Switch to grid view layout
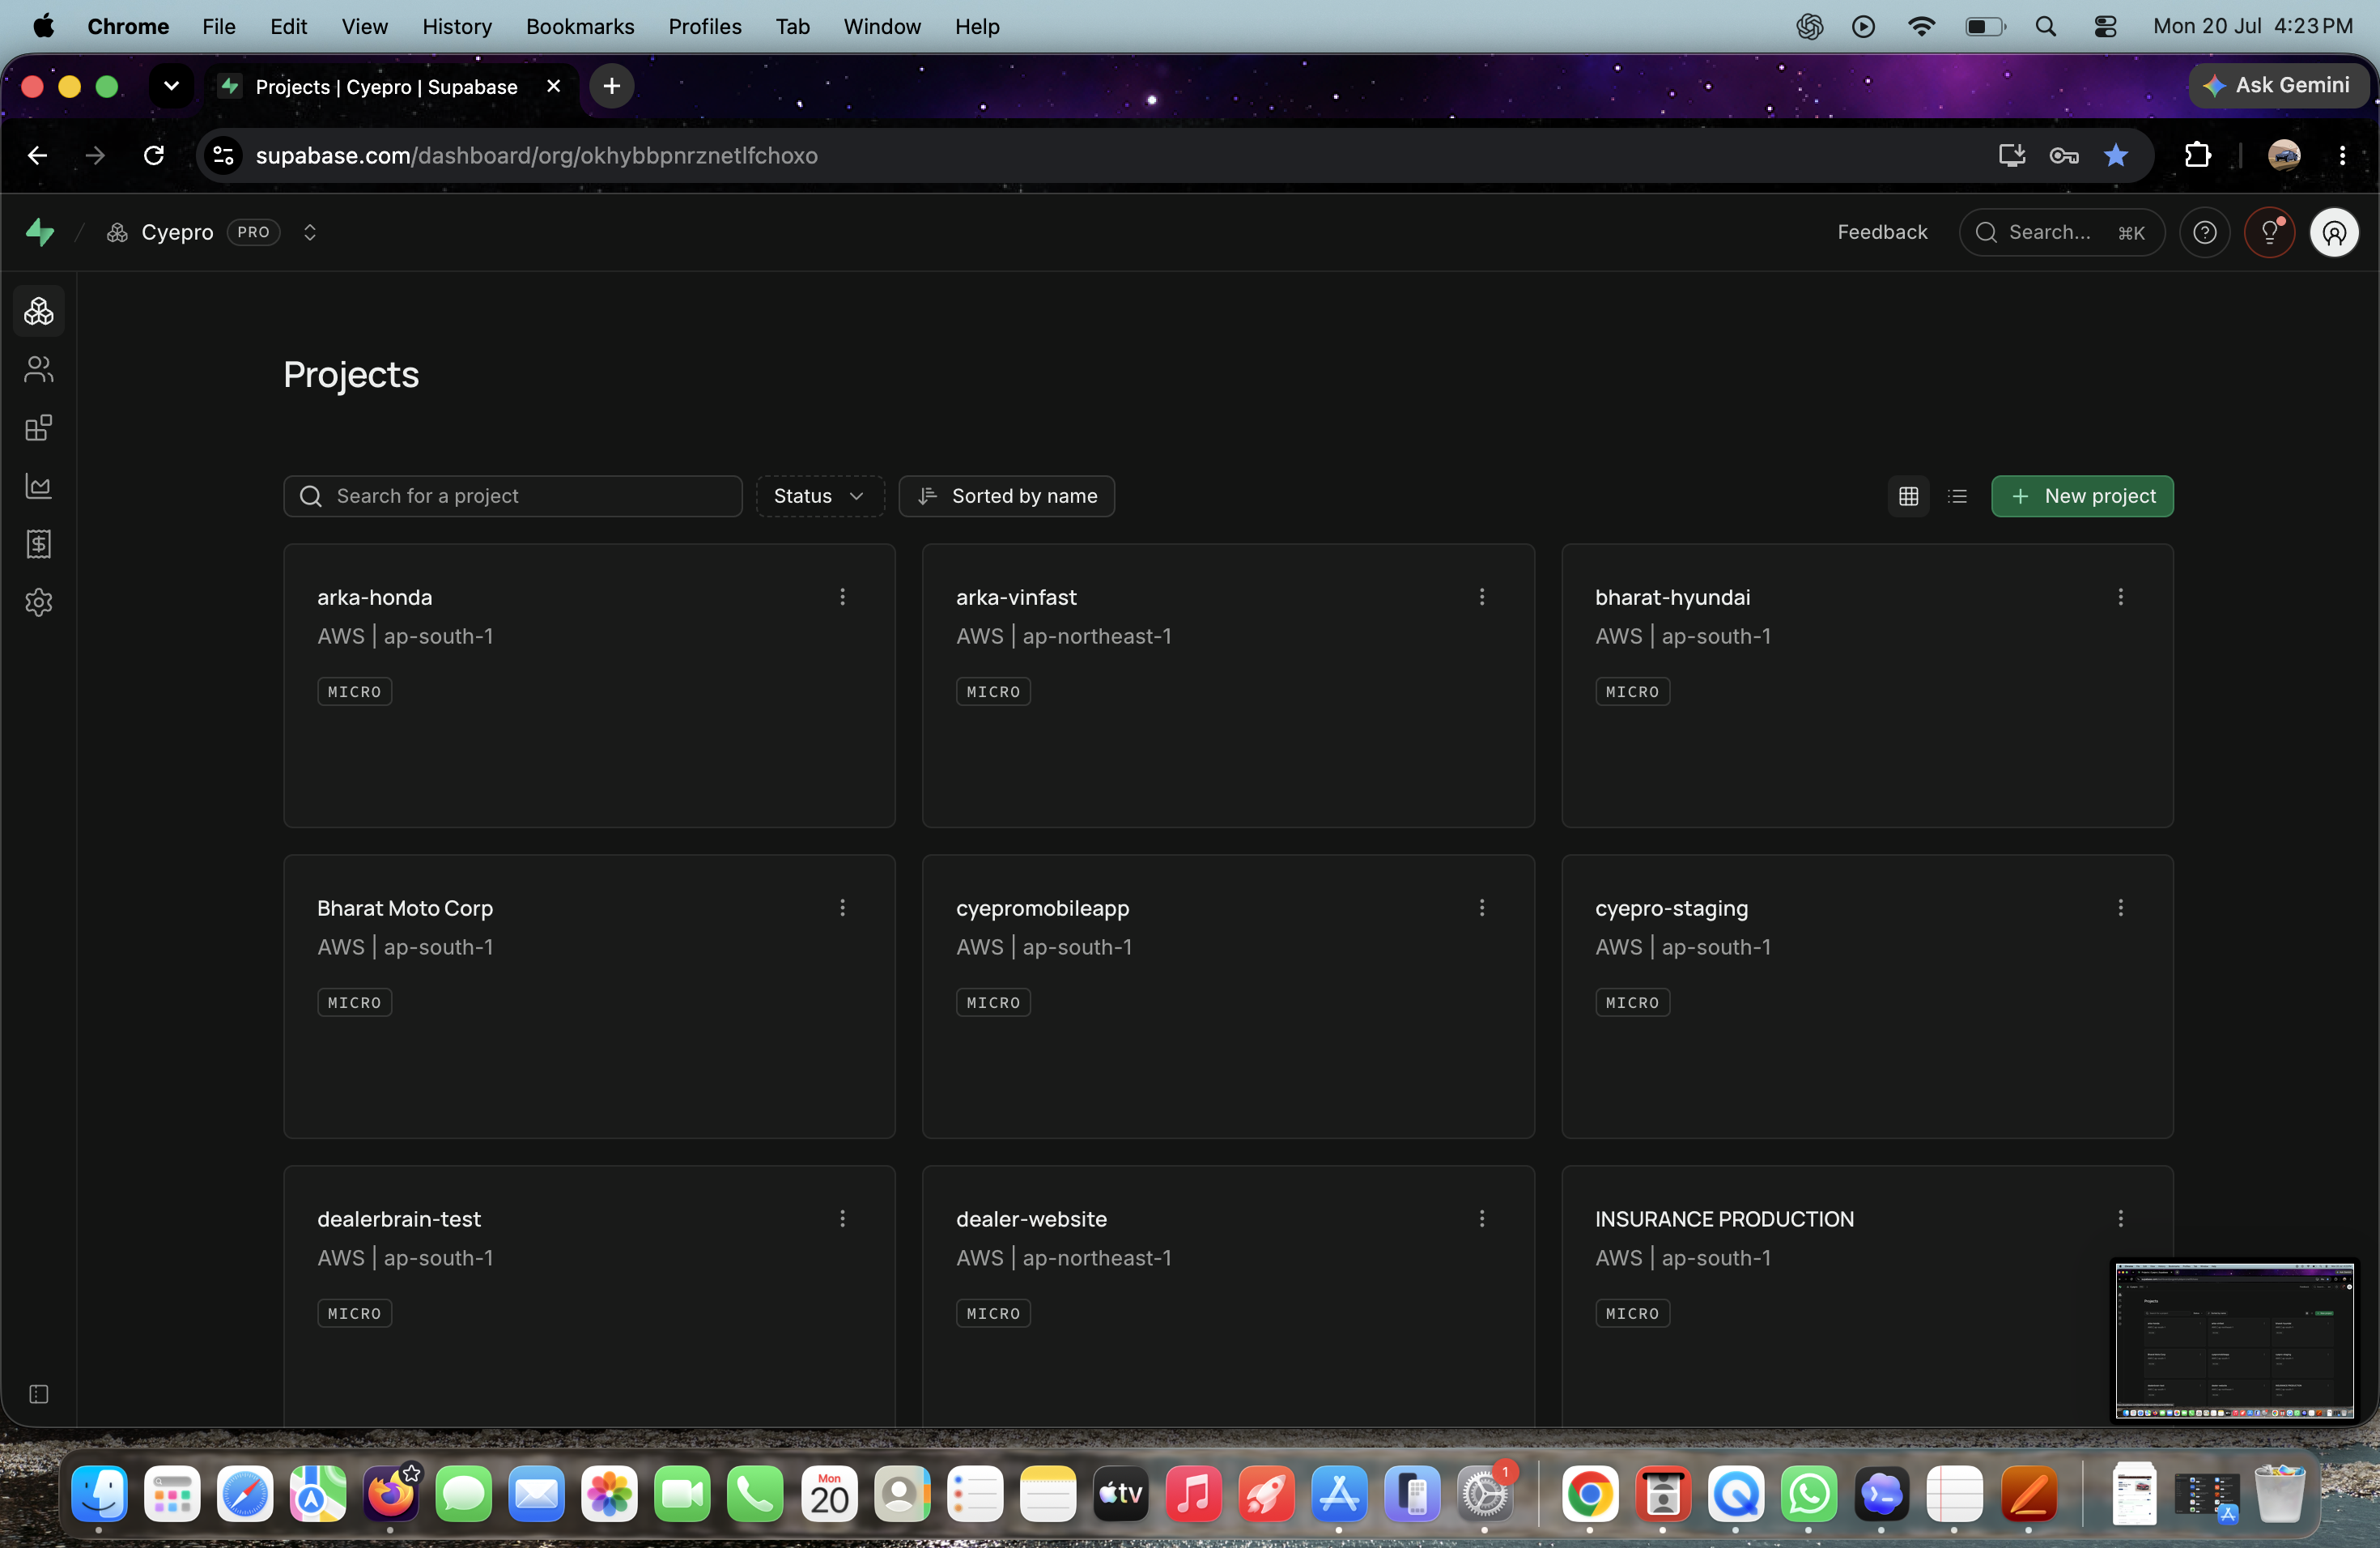Image resolution: width=2380 pixels, height=1548 pixels. pos(1908,496)
